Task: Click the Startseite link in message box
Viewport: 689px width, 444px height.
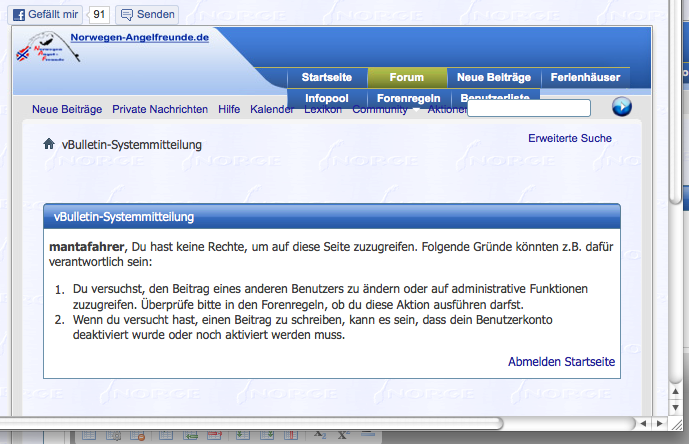Action: tap(588, 362)
